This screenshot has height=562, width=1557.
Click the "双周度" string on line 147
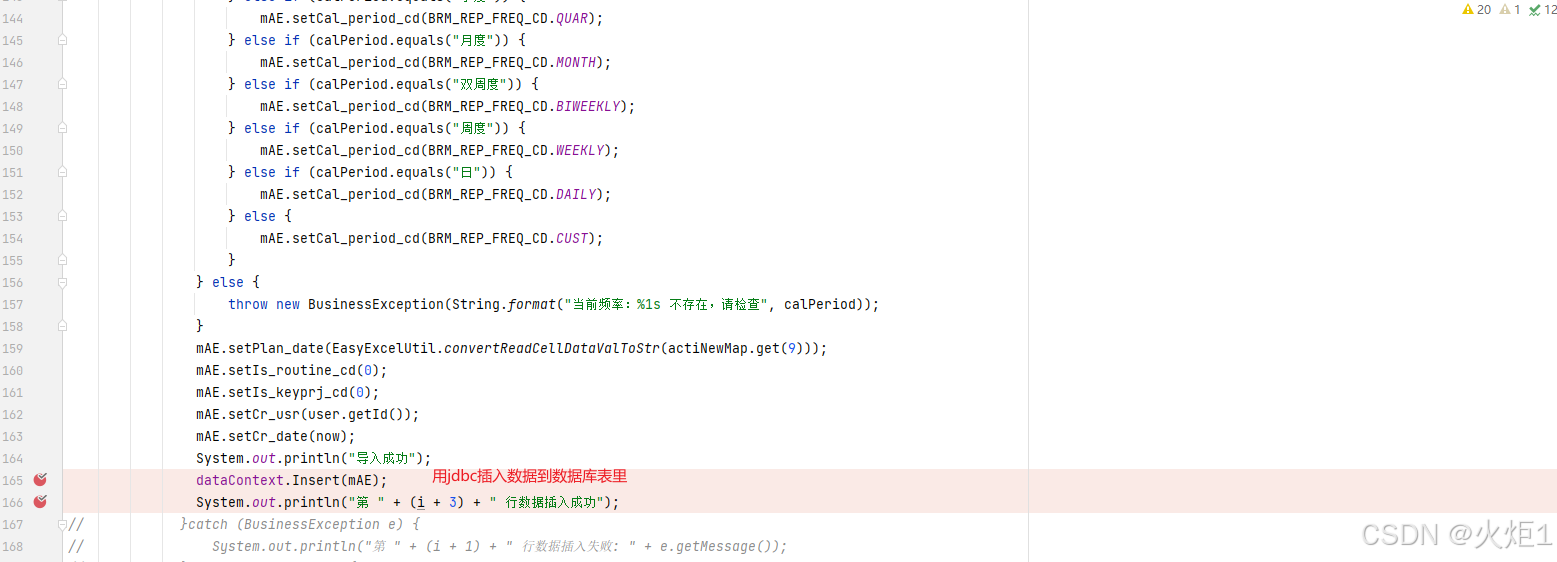pos(481,84)
